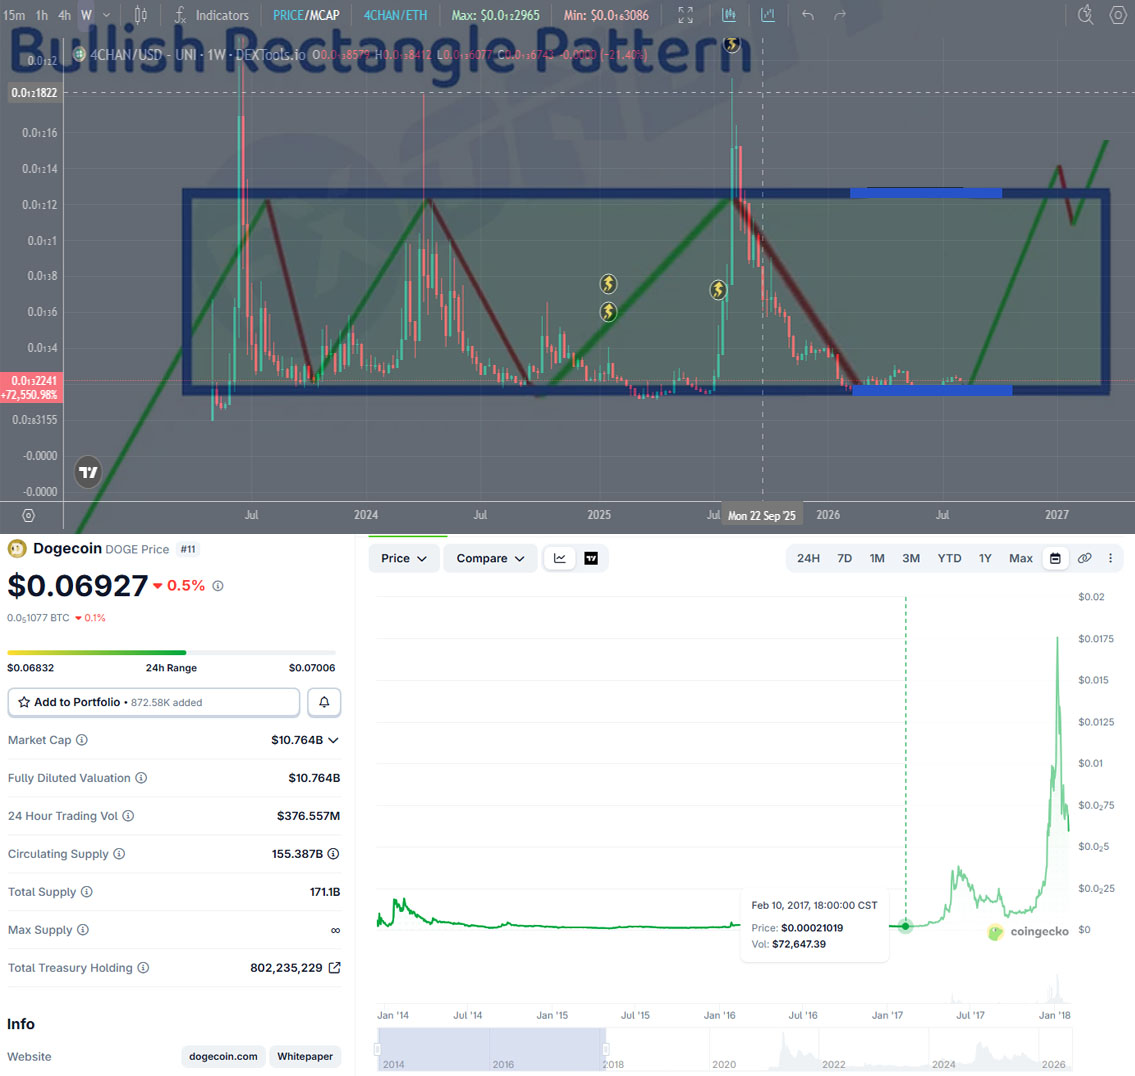Click the second line-chart mode icon
Image resolution: width=1135 pixels, height=1076 pixels.
click(x=768, y=15)
